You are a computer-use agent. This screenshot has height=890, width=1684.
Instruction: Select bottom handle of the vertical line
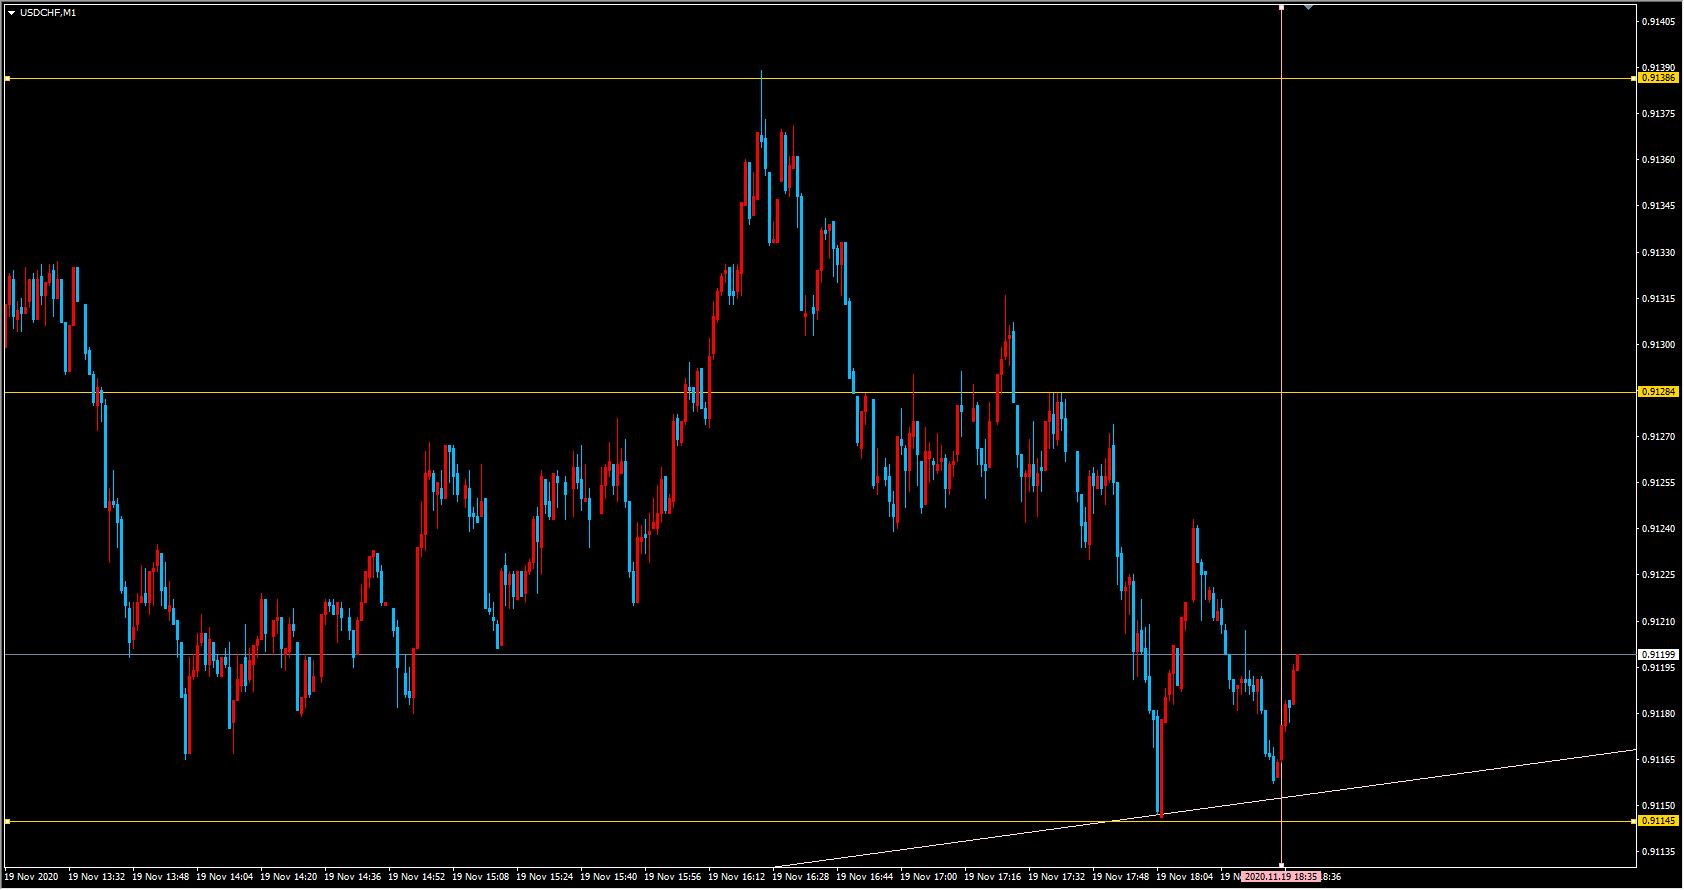point(1282,866)
